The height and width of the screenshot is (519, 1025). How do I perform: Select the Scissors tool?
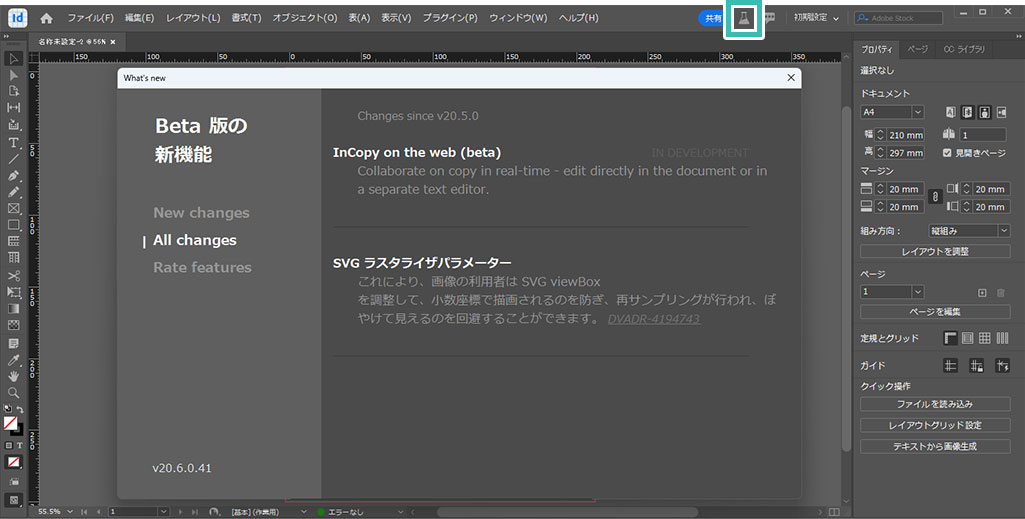pos(14,275)
